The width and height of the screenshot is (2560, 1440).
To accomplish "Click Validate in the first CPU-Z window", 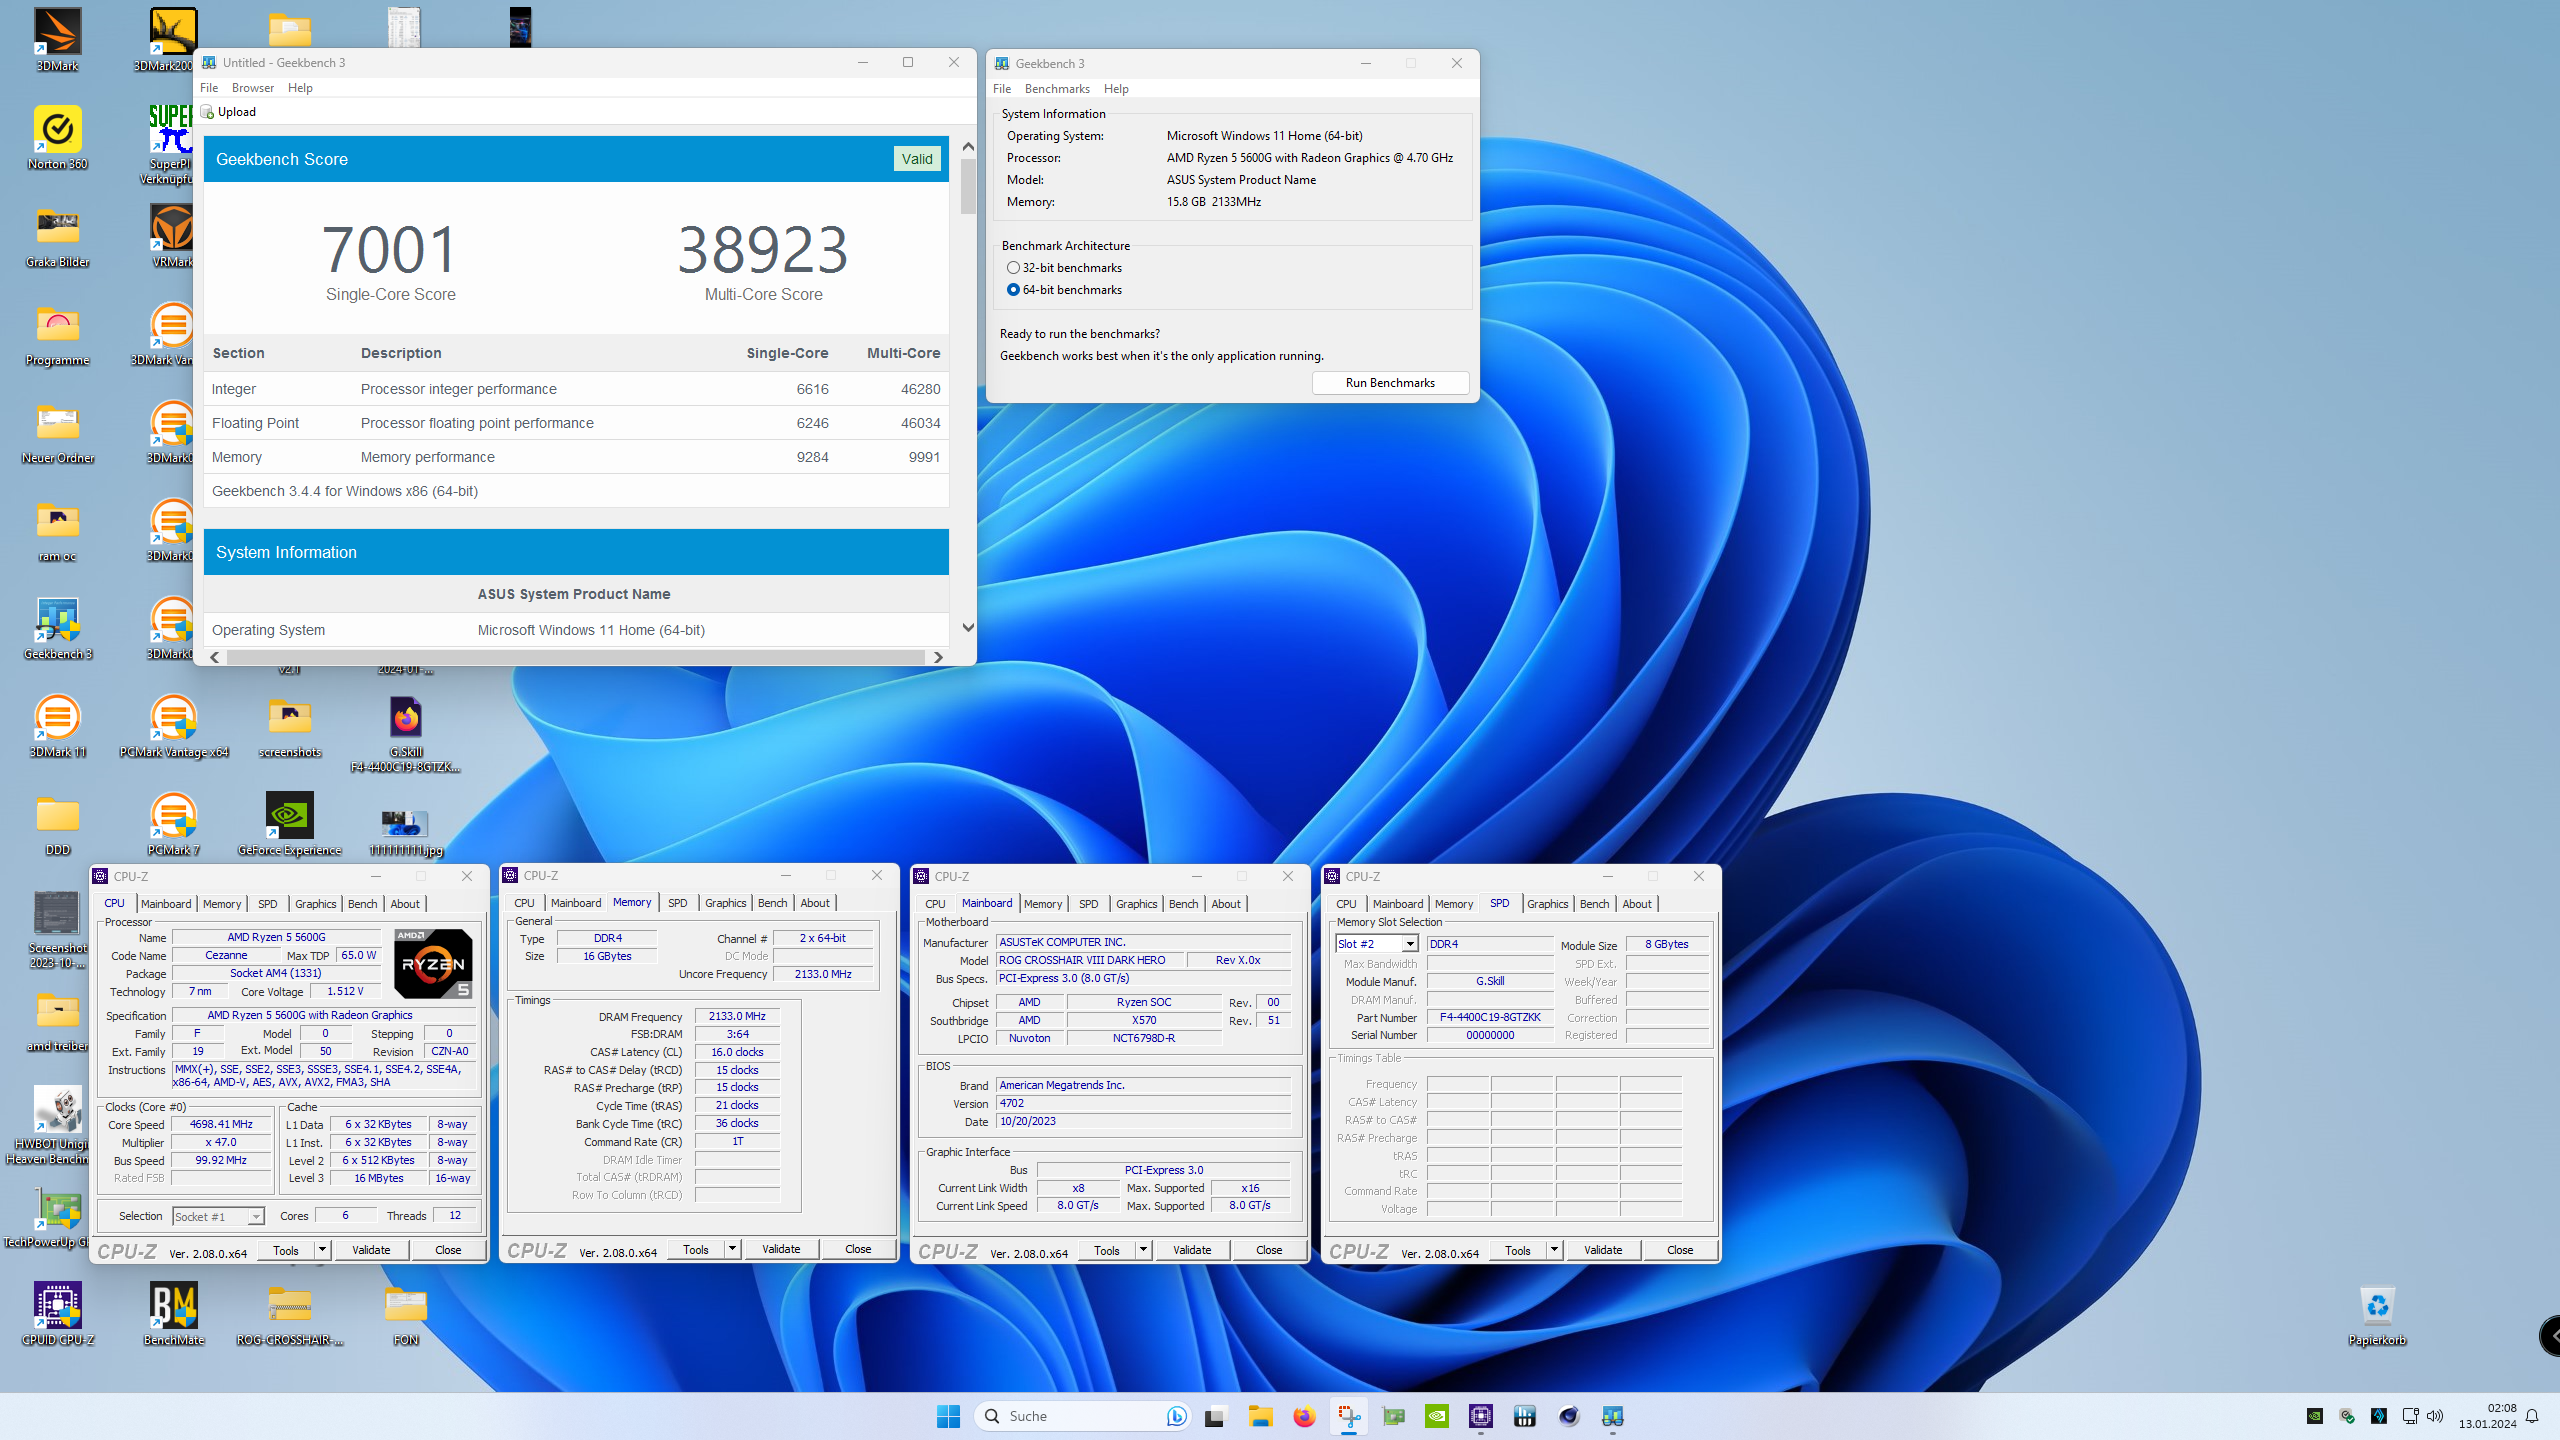I will pyautogui.click(x=371, y=1250).
